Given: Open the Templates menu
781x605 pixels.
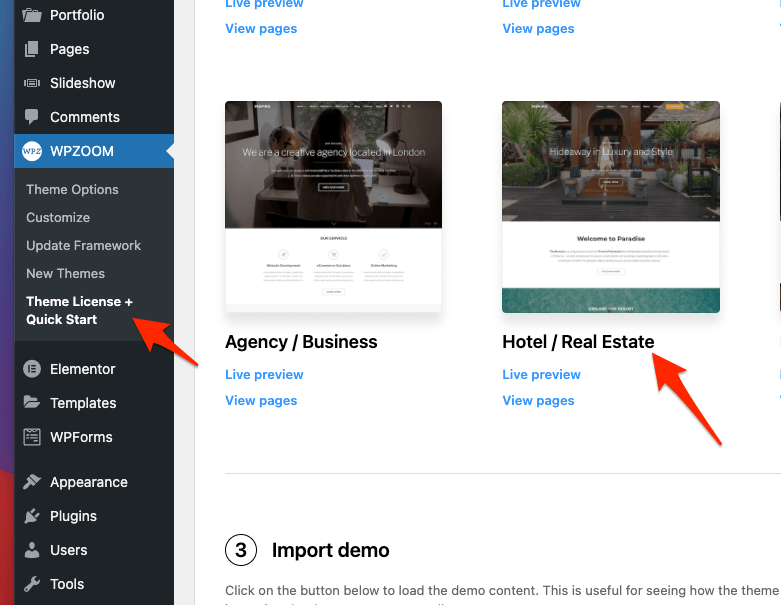Looking at the screenshot, I should [x=94, y=403].
